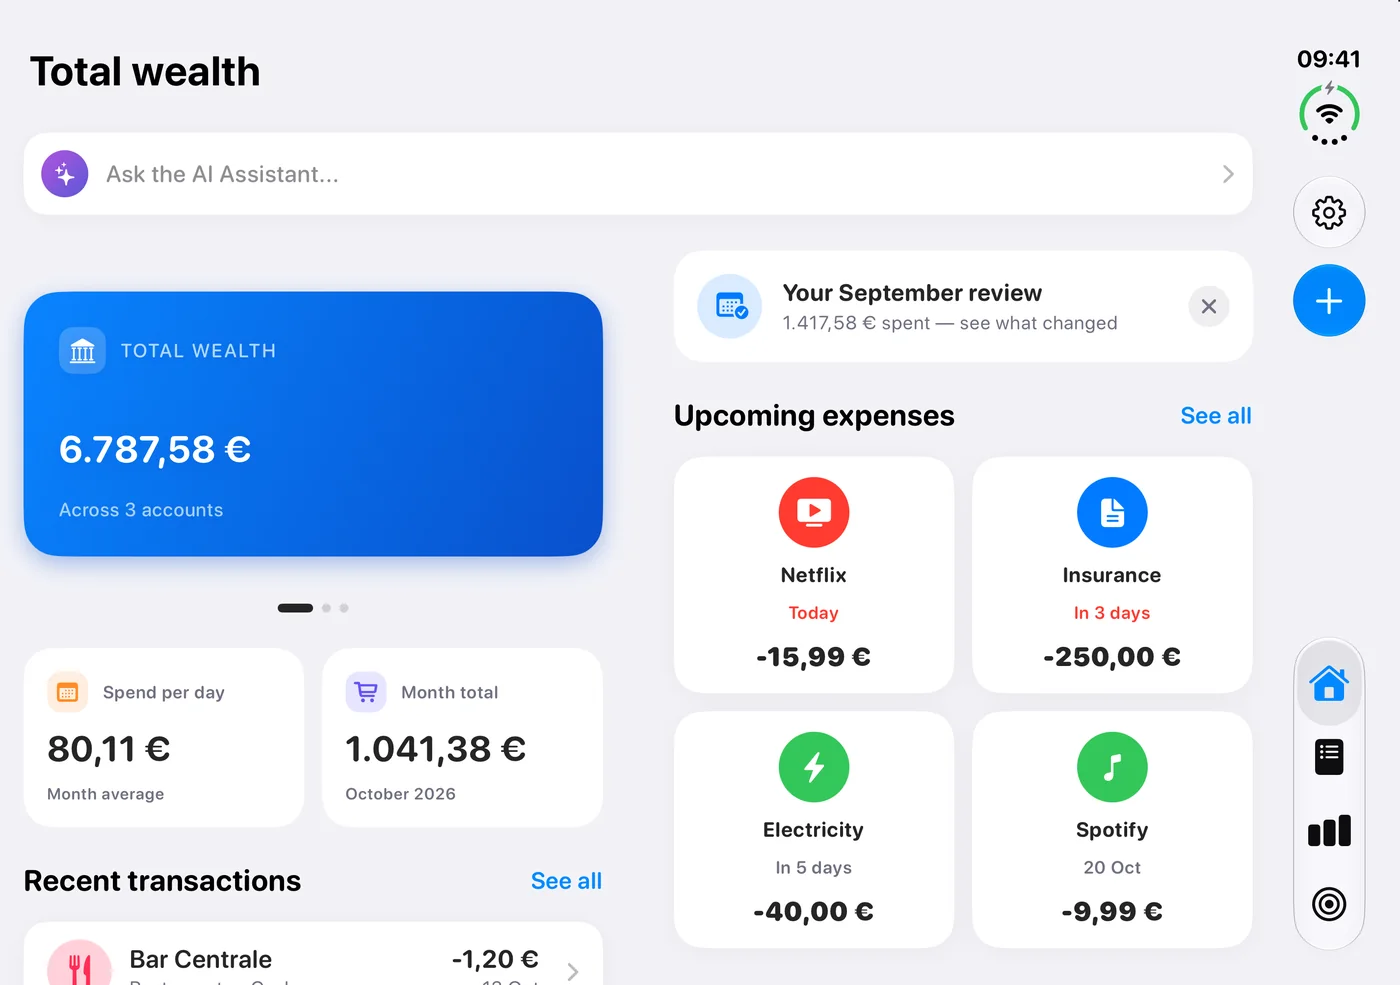This screenshot has height=985, width=1400.
Task: Open the bar chart statistics tab
Action: coord(1329,831)
